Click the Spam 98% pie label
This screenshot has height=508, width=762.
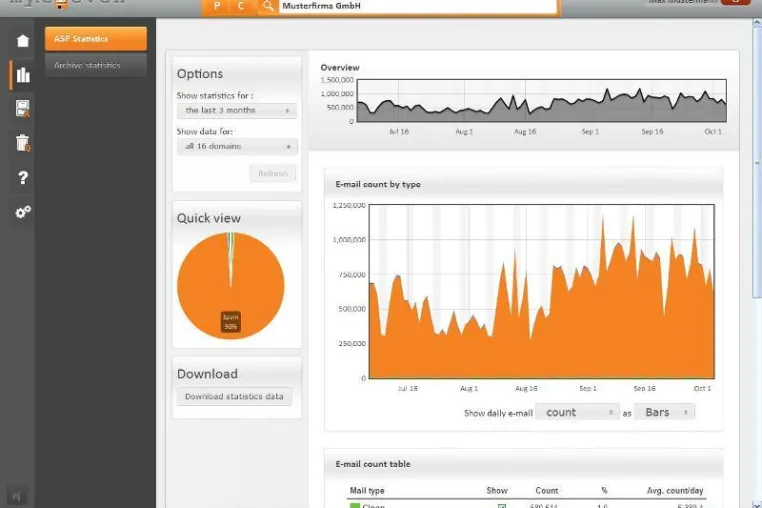click(231, 322)
